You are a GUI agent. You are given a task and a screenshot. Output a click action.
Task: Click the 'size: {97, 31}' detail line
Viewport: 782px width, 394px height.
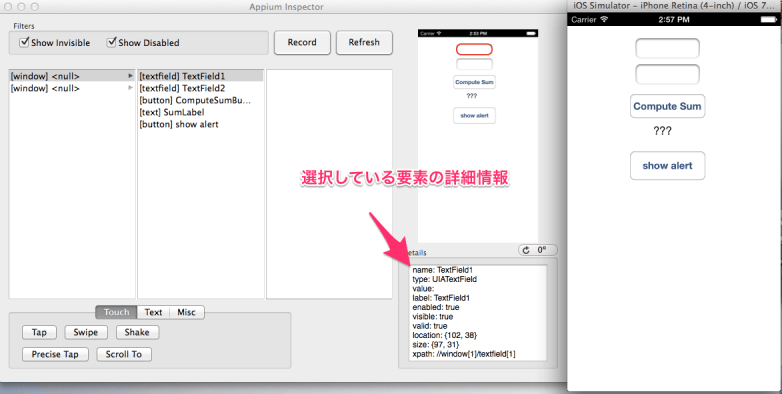click(x=436, y=345)
